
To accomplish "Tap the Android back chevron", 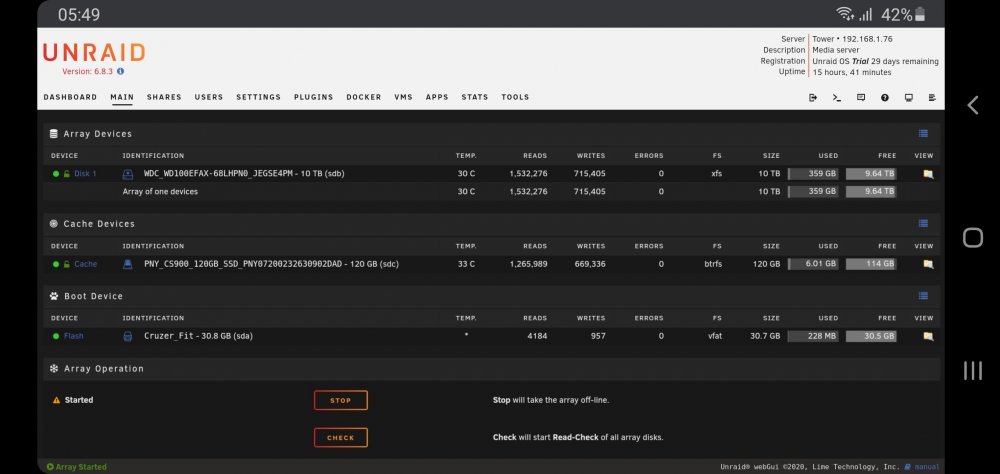I will (x=973, y=105).
